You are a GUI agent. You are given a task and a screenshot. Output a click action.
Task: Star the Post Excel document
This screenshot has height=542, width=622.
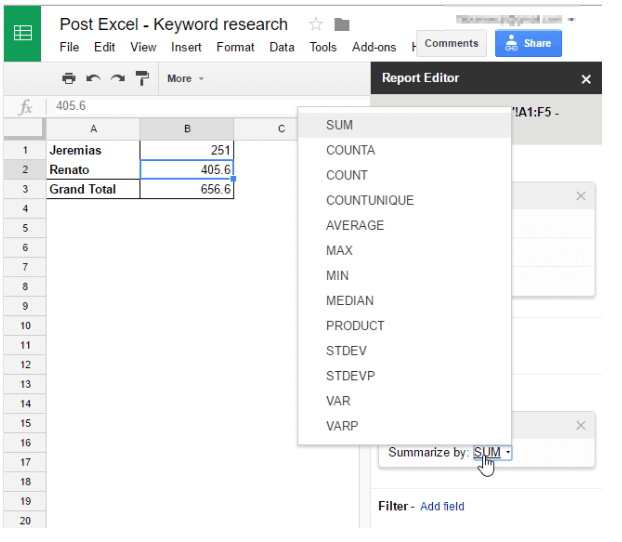pos(315,24)
